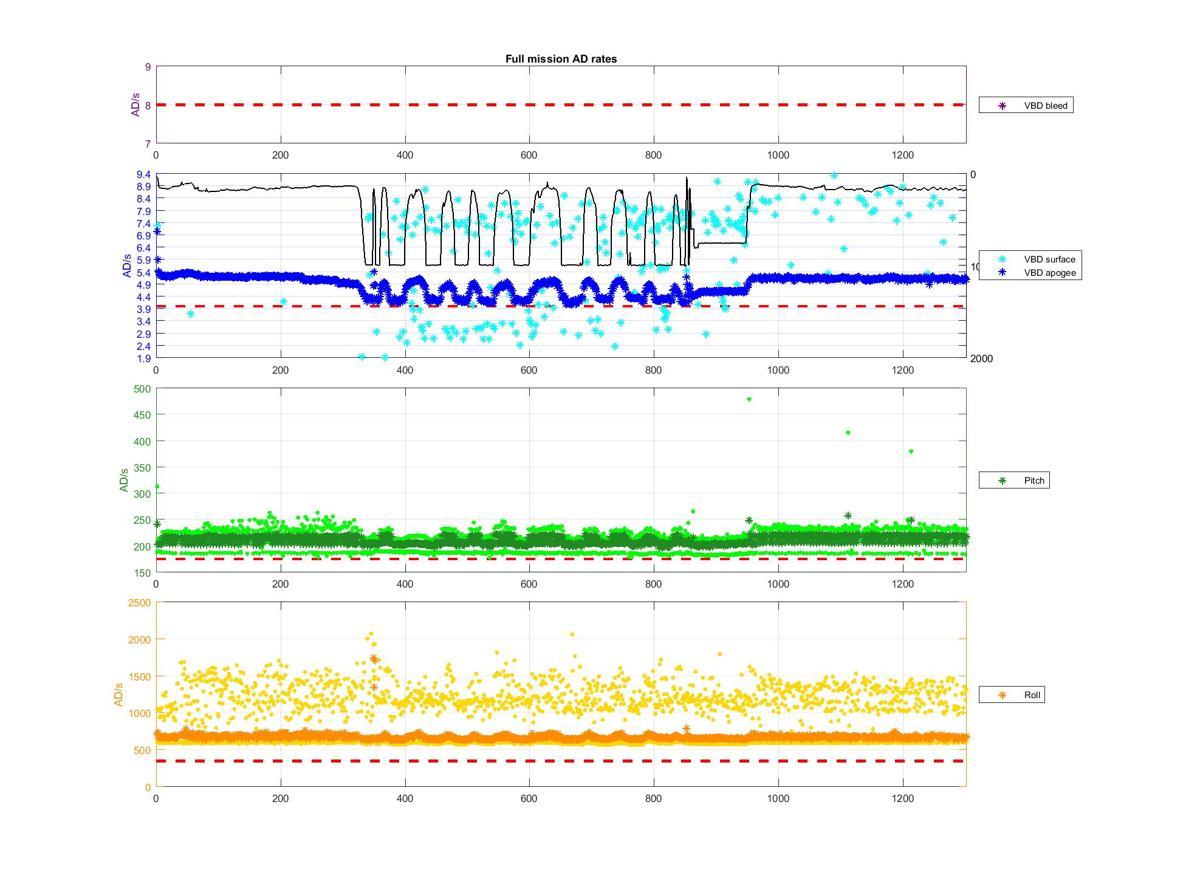
Task: Click the 2500 tick on the Roll plot axis
Action: [x=140, y=603]
